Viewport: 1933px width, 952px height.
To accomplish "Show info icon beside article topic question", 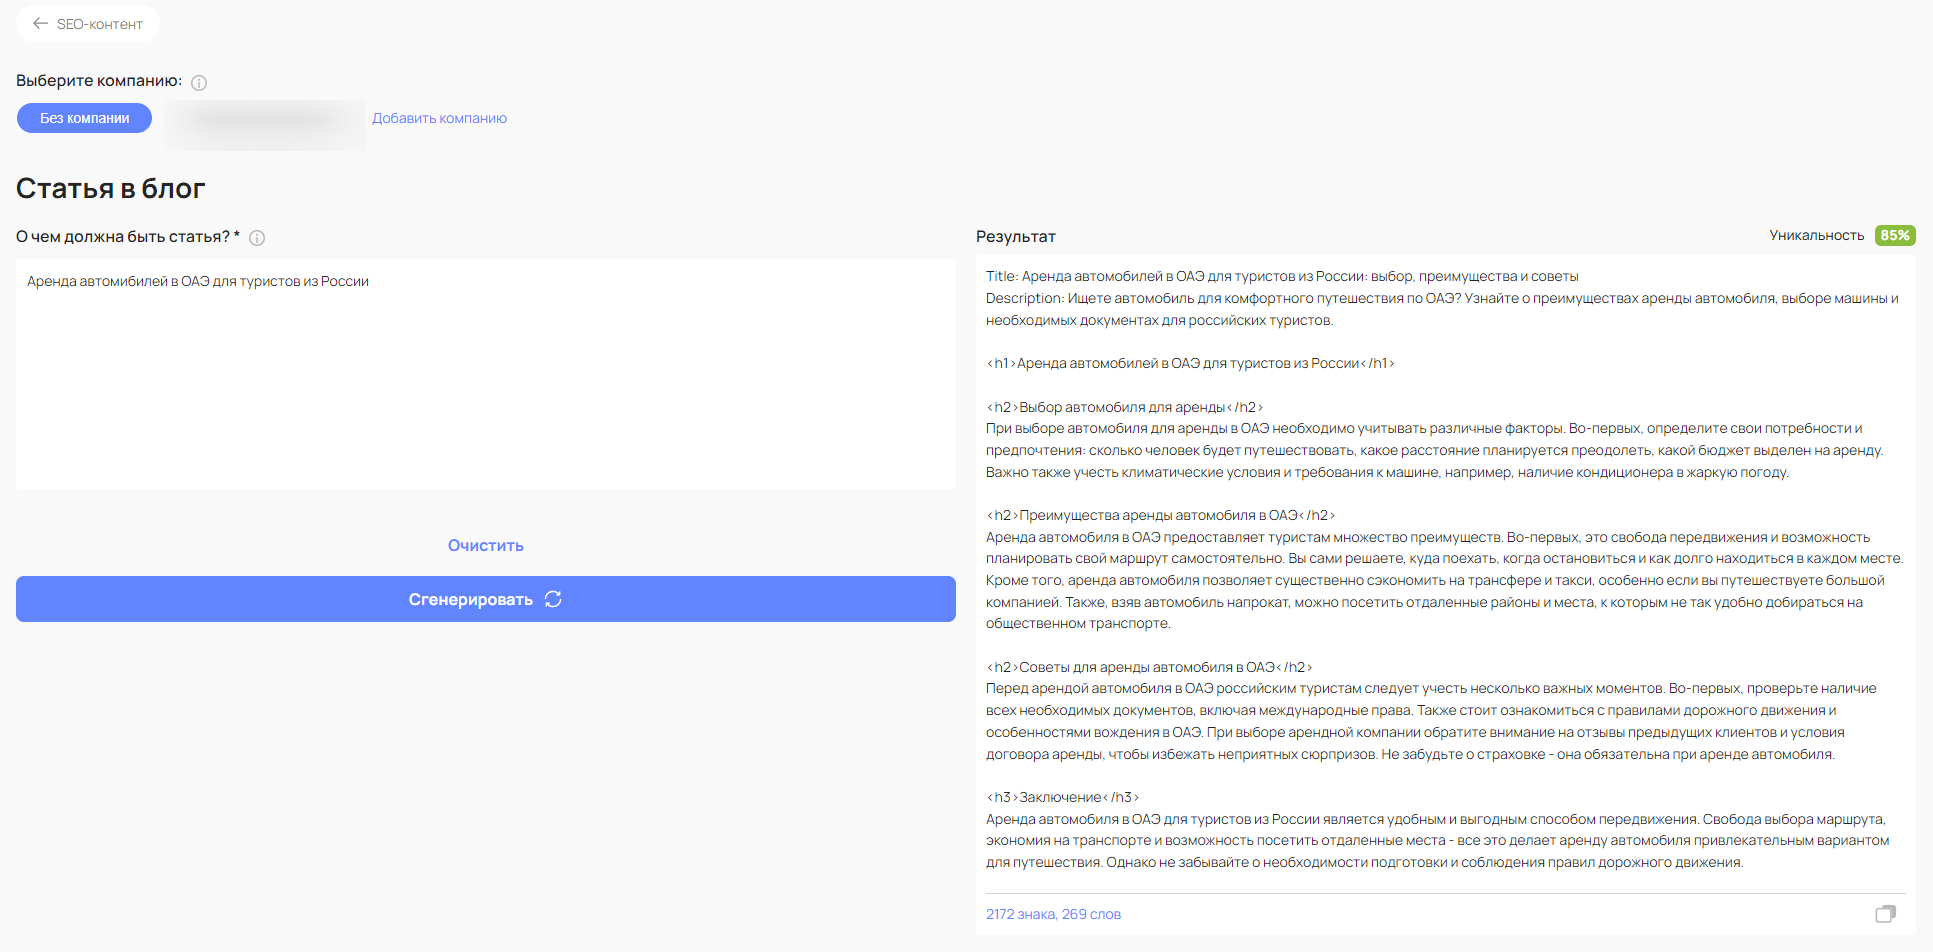I will click(x=257, y=238).
